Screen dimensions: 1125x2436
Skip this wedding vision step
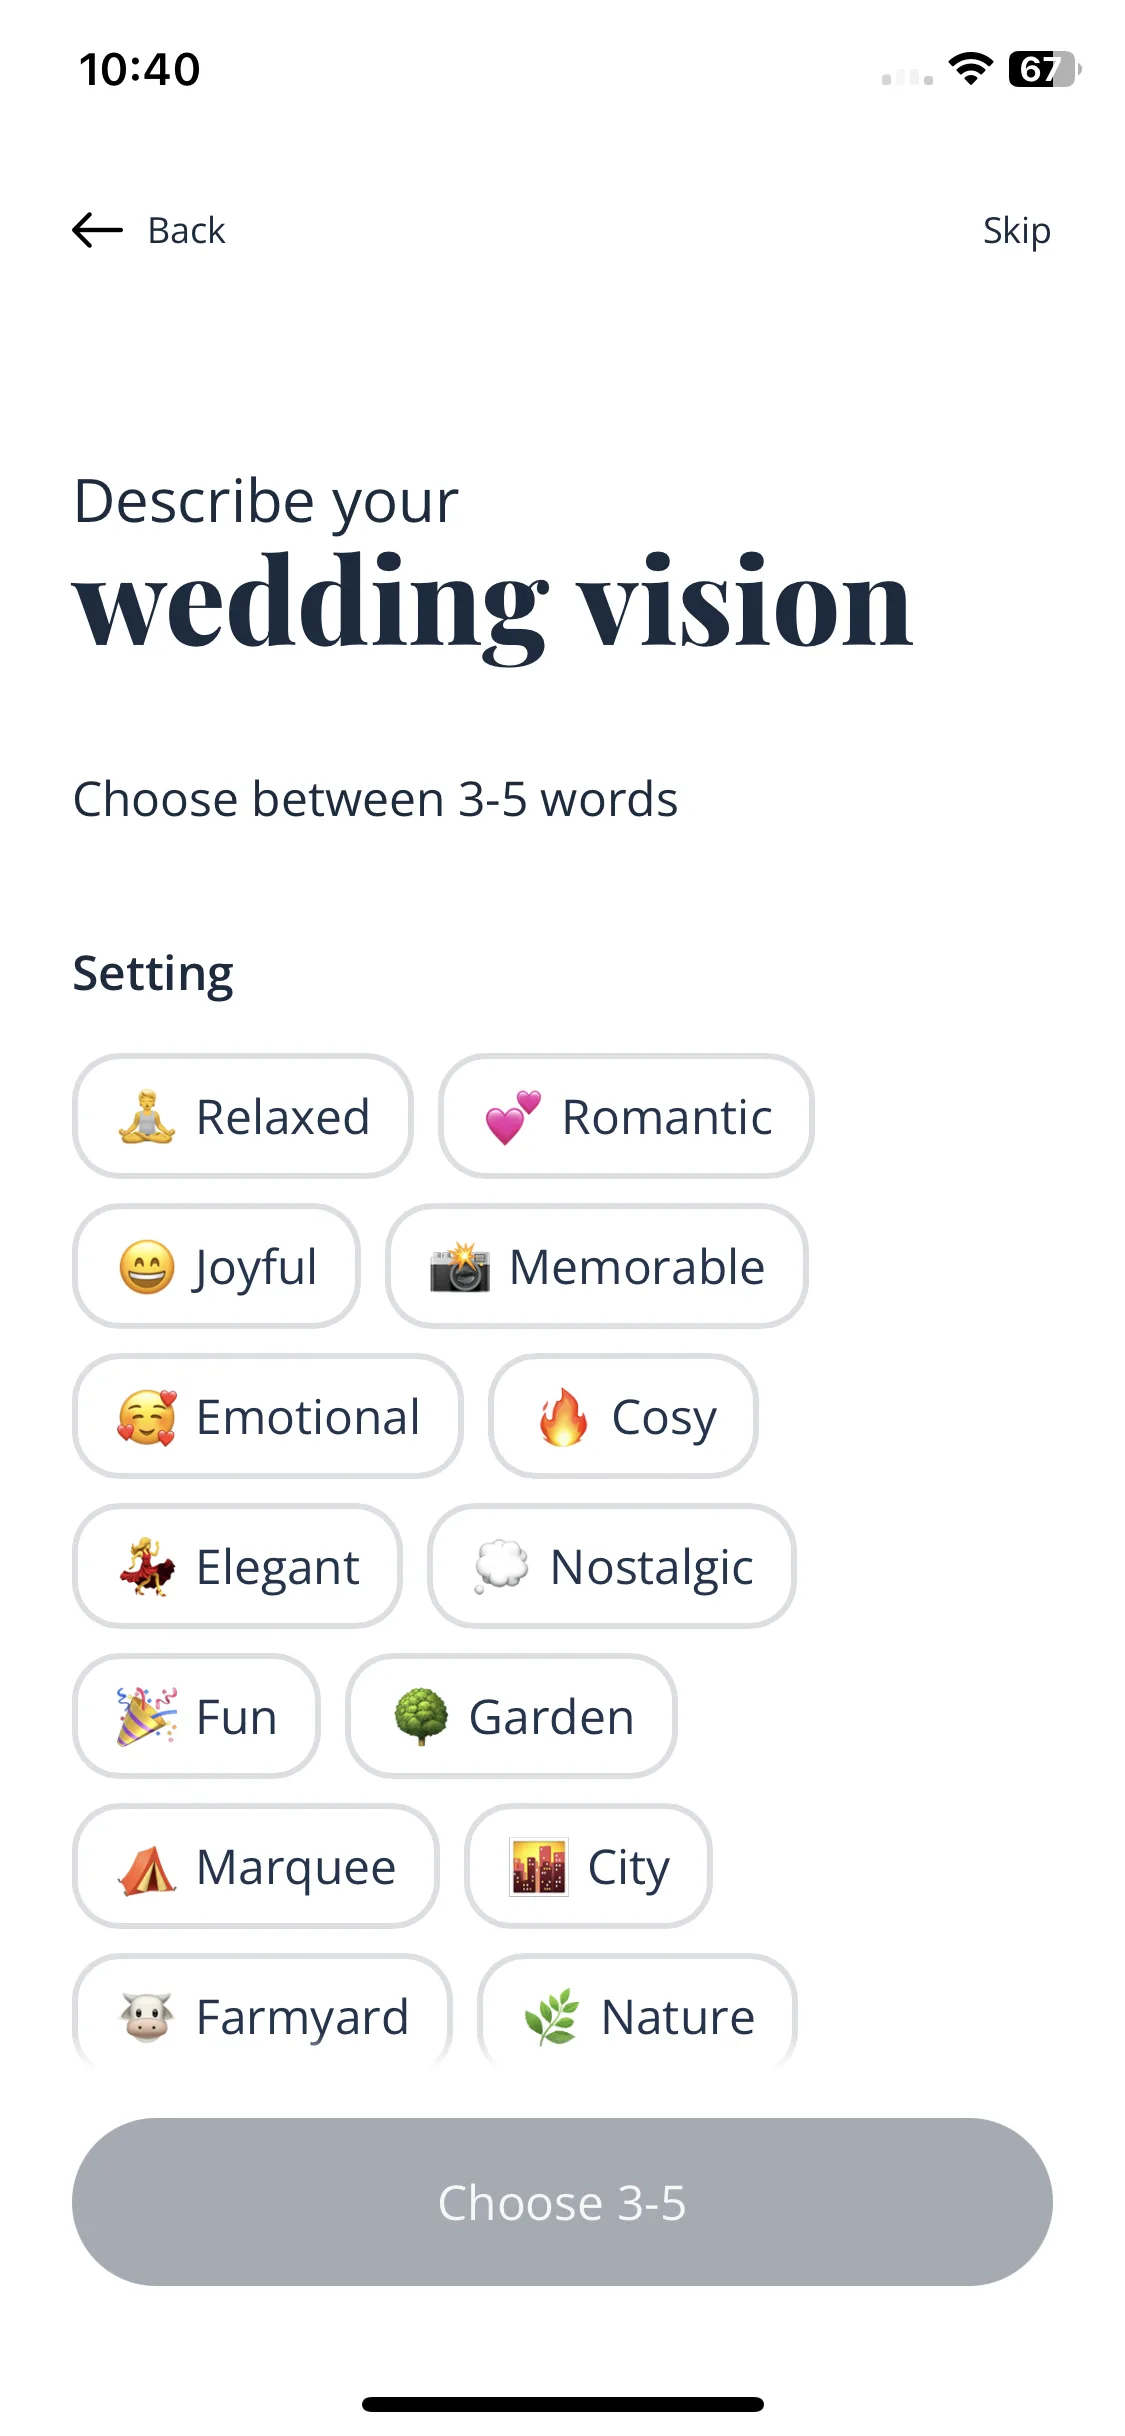click(x=1016, y=230)
